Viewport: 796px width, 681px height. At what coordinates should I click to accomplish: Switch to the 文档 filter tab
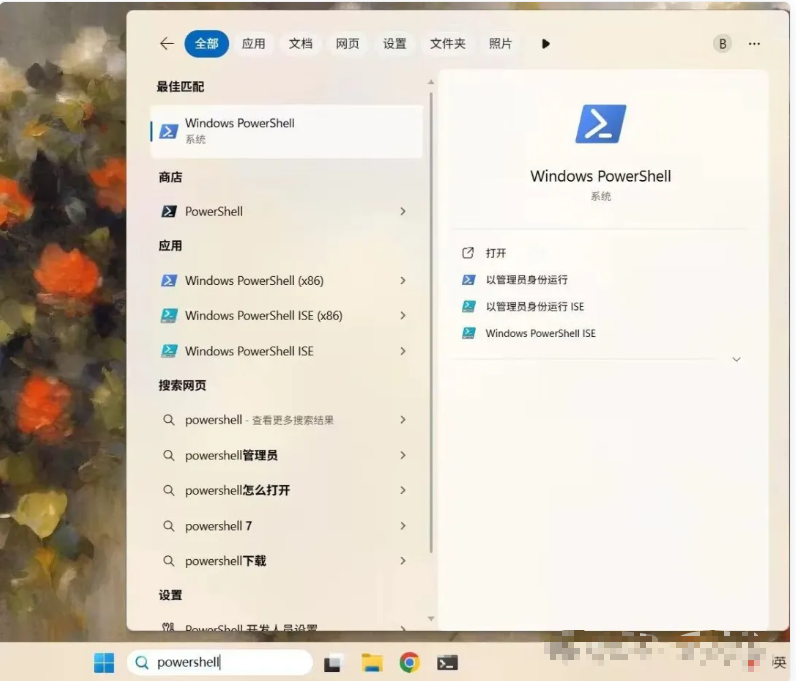coord(301,44)
